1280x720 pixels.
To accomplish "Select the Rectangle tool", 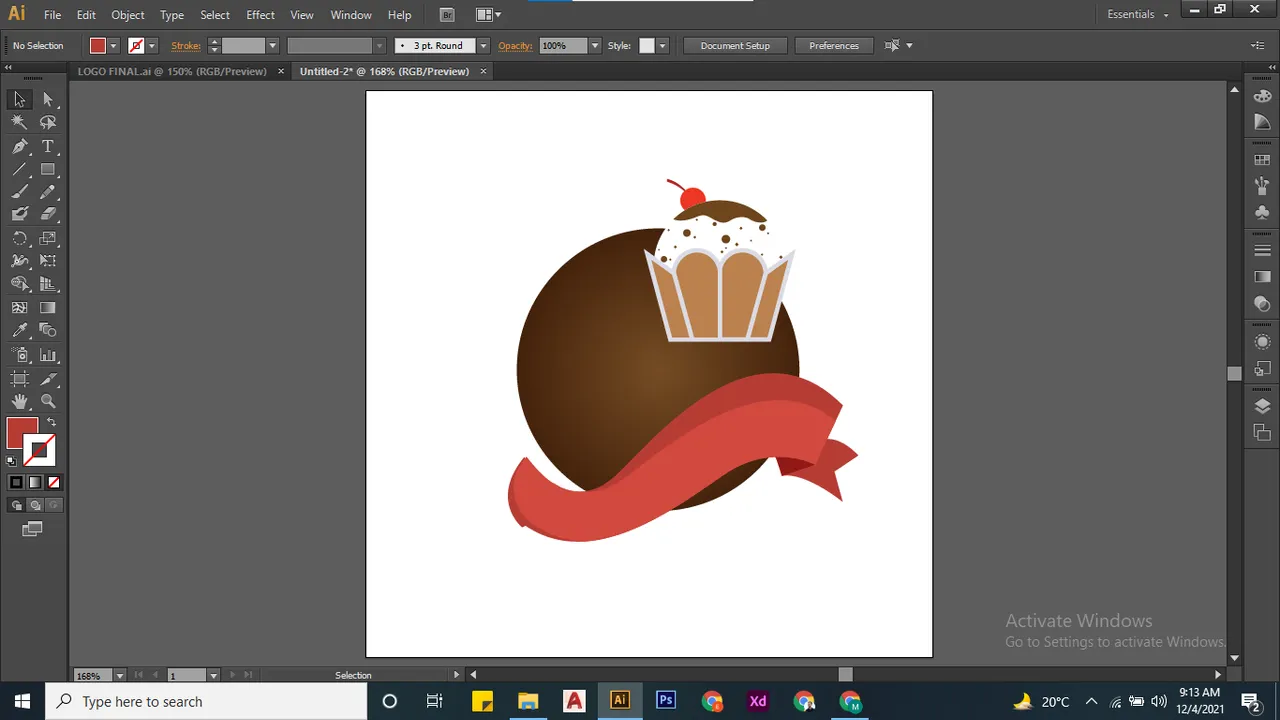I will coord(48,169).
